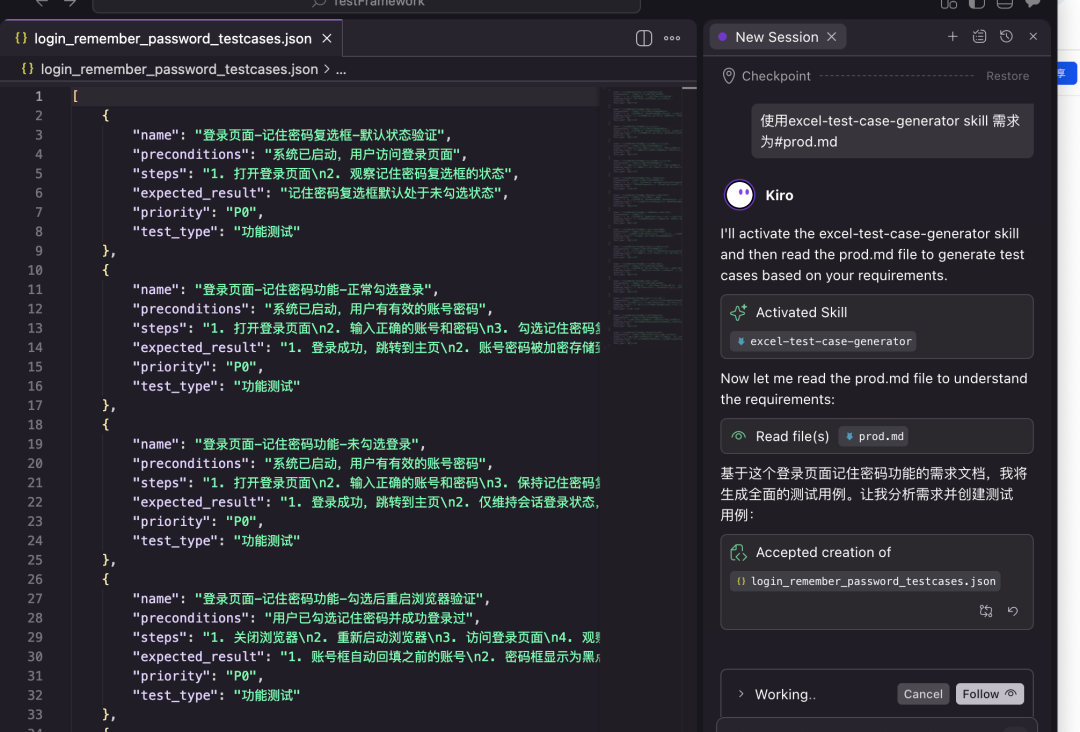Click the Checkpoint pin icon
This screenshot has height=732, width=1080.
[727, 76]
